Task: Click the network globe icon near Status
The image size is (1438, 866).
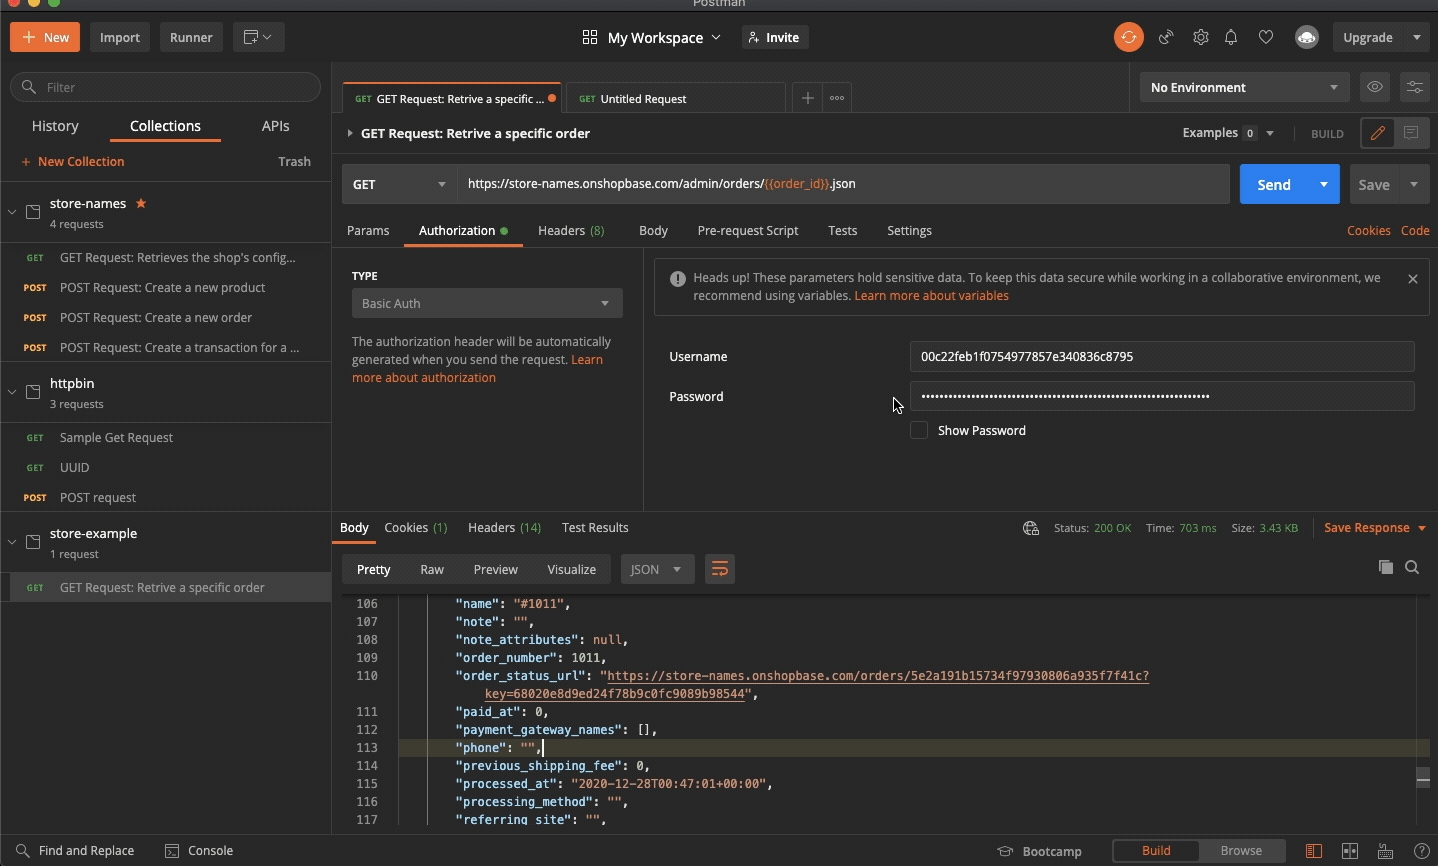Action: pyautogui.click(x=1030, y=528)
